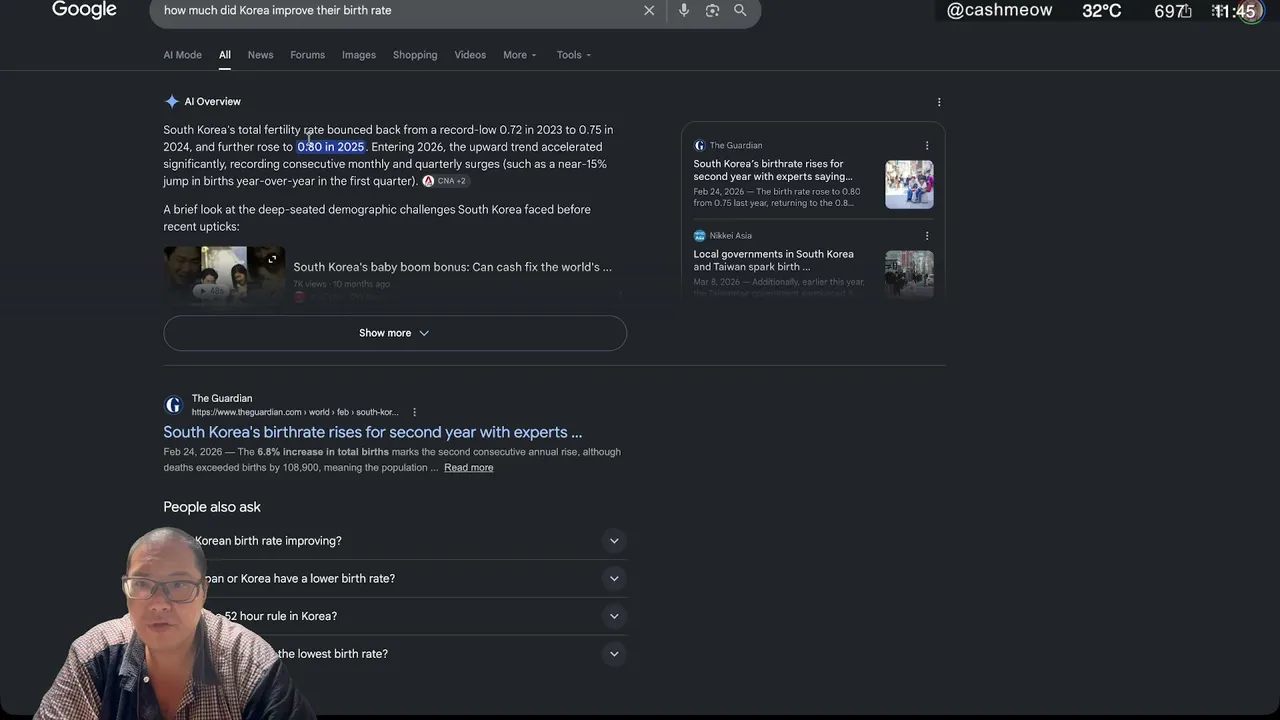Click The Guardian favicon beside the search result
Screen dimensions: 1280x720
(173, 405)
